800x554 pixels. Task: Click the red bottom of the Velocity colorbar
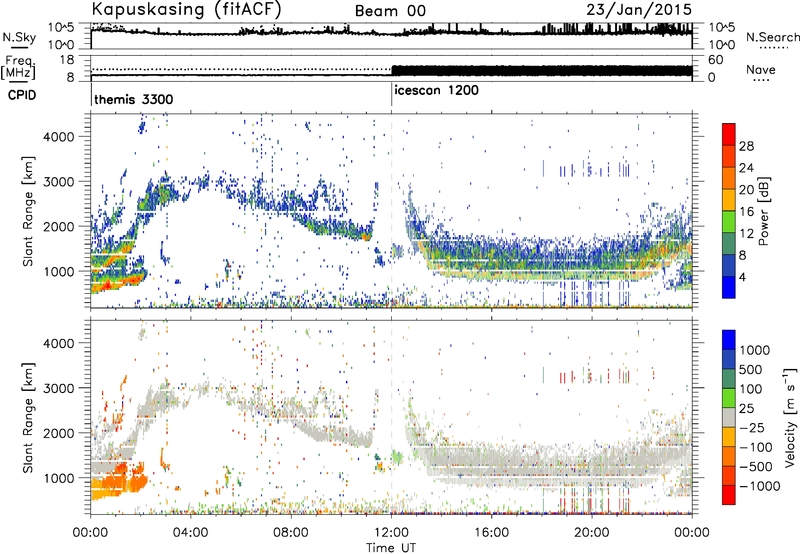[729, 495]
